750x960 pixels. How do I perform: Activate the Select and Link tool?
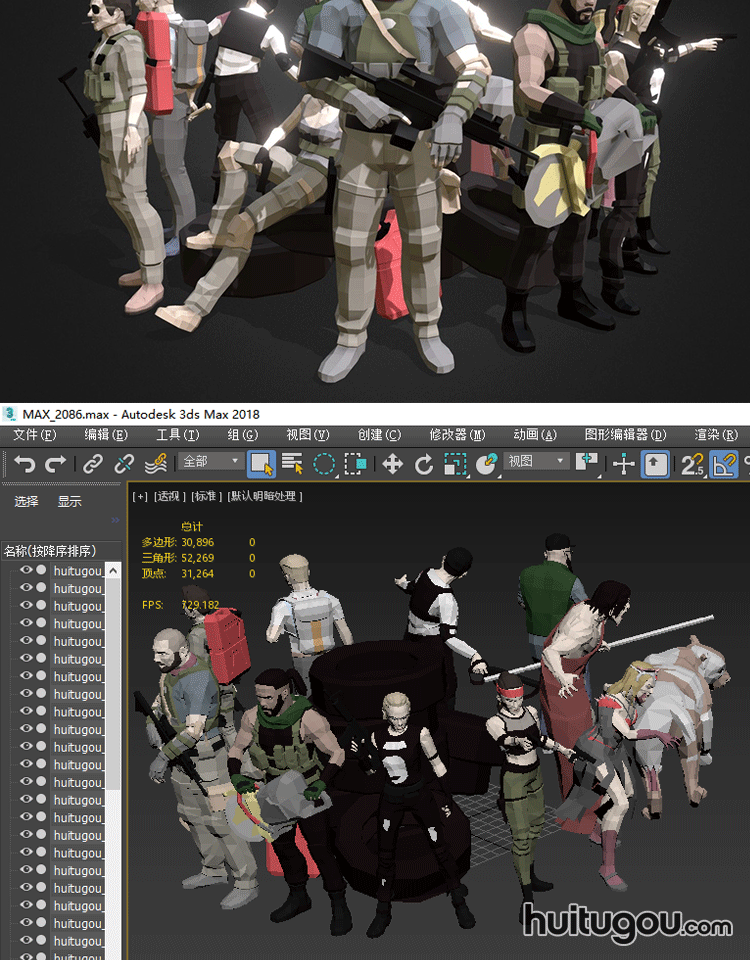coord(93,464)
